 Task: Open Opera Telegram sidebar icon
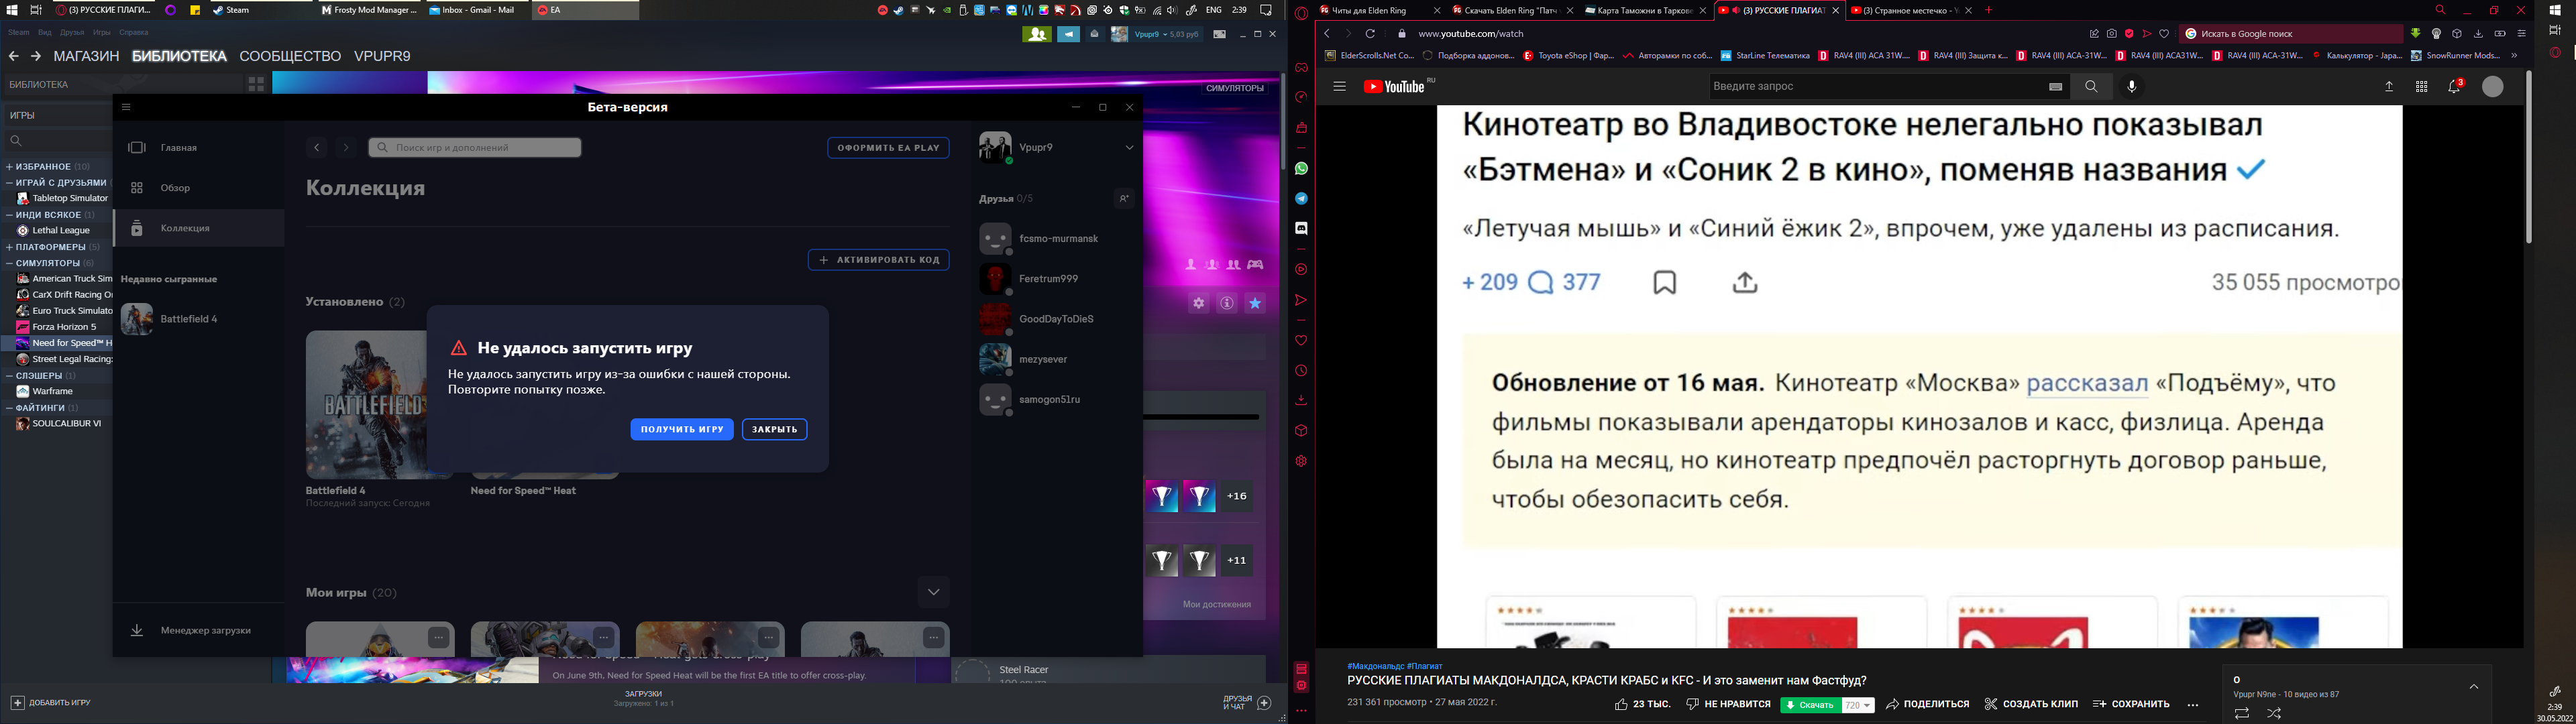click(x=1301, y=198)
